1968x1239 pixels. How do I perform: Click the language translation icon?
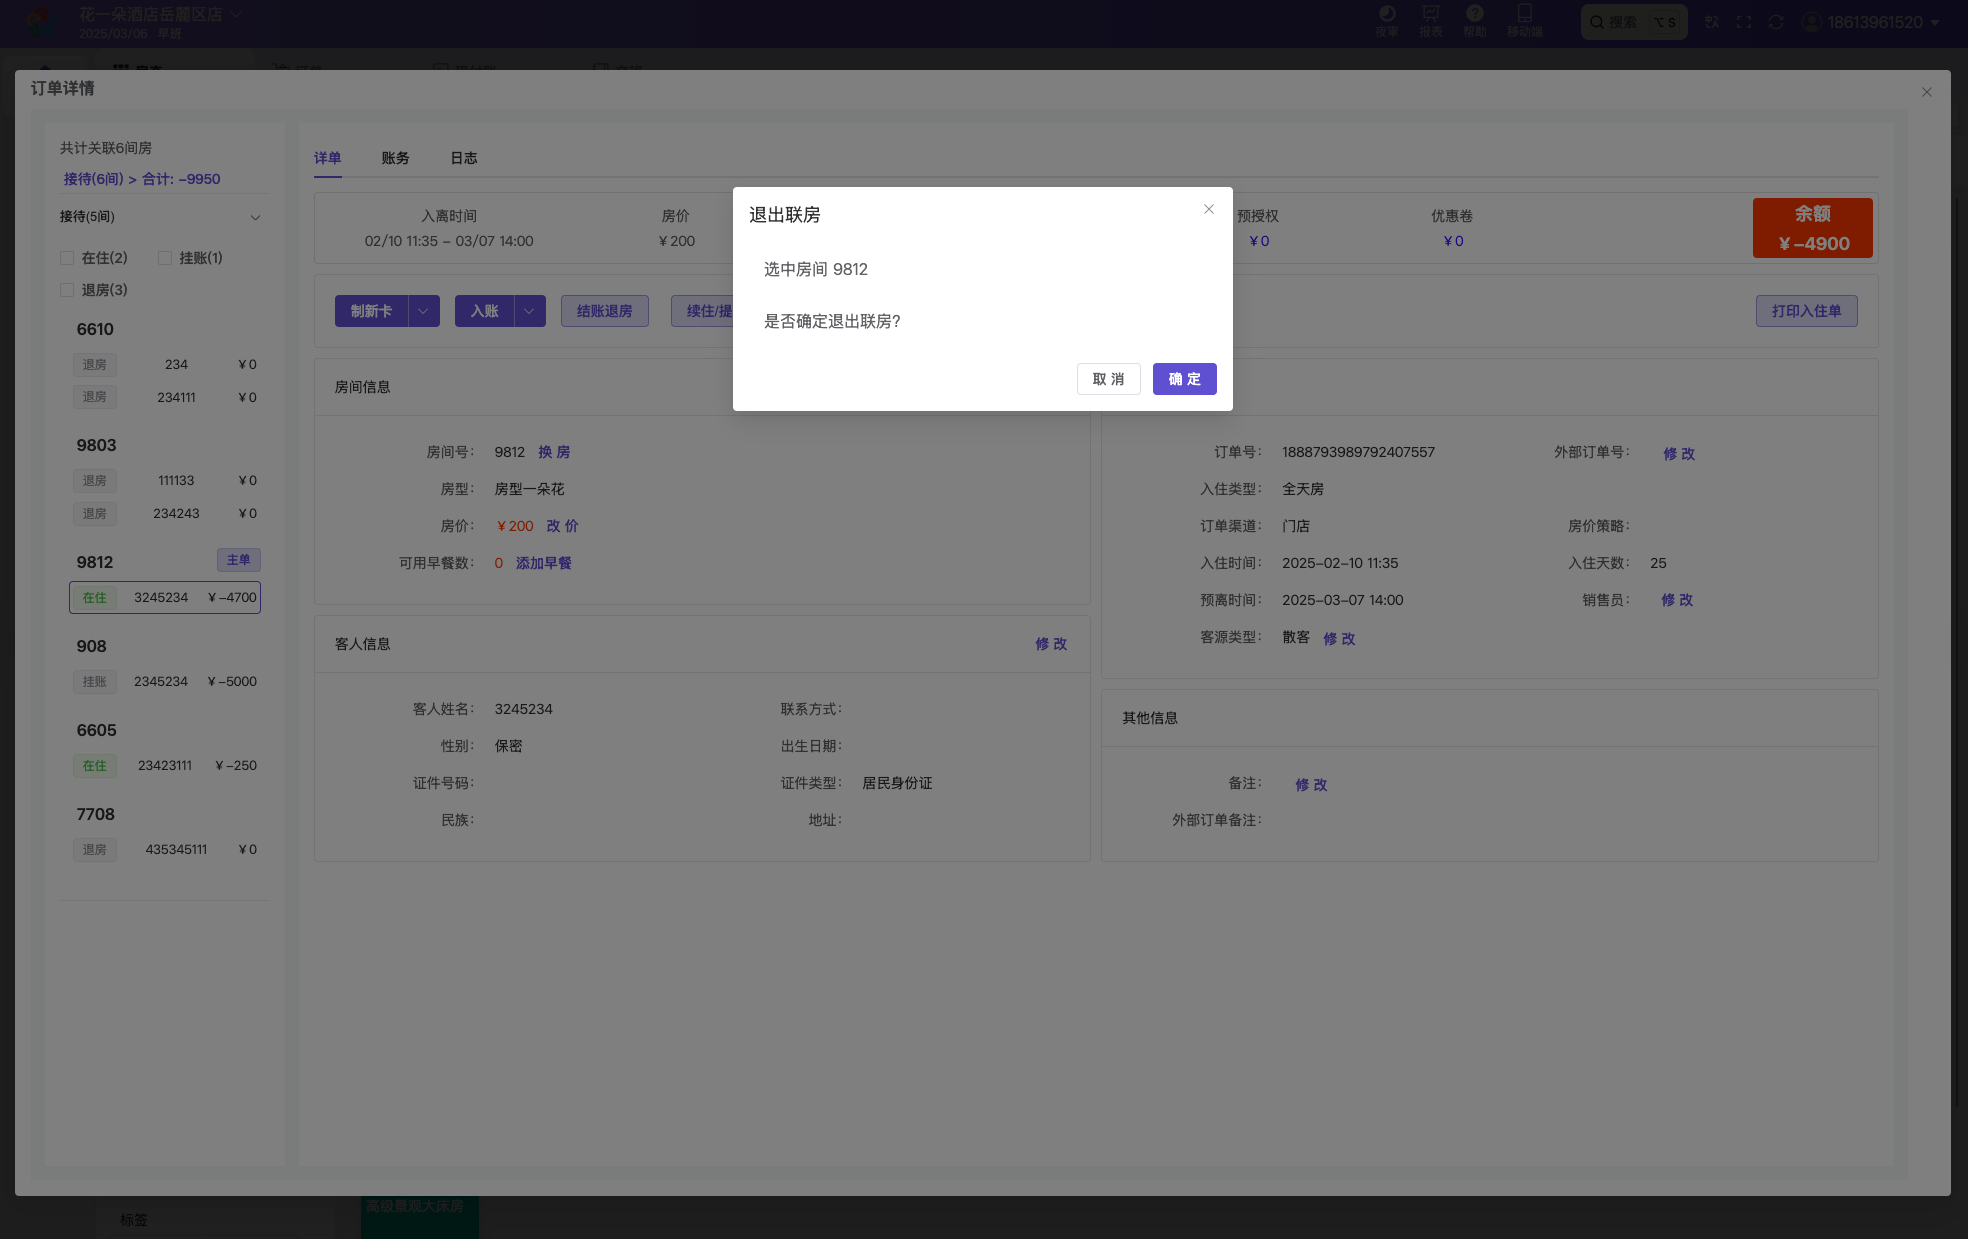click(x=1712, y=22)
